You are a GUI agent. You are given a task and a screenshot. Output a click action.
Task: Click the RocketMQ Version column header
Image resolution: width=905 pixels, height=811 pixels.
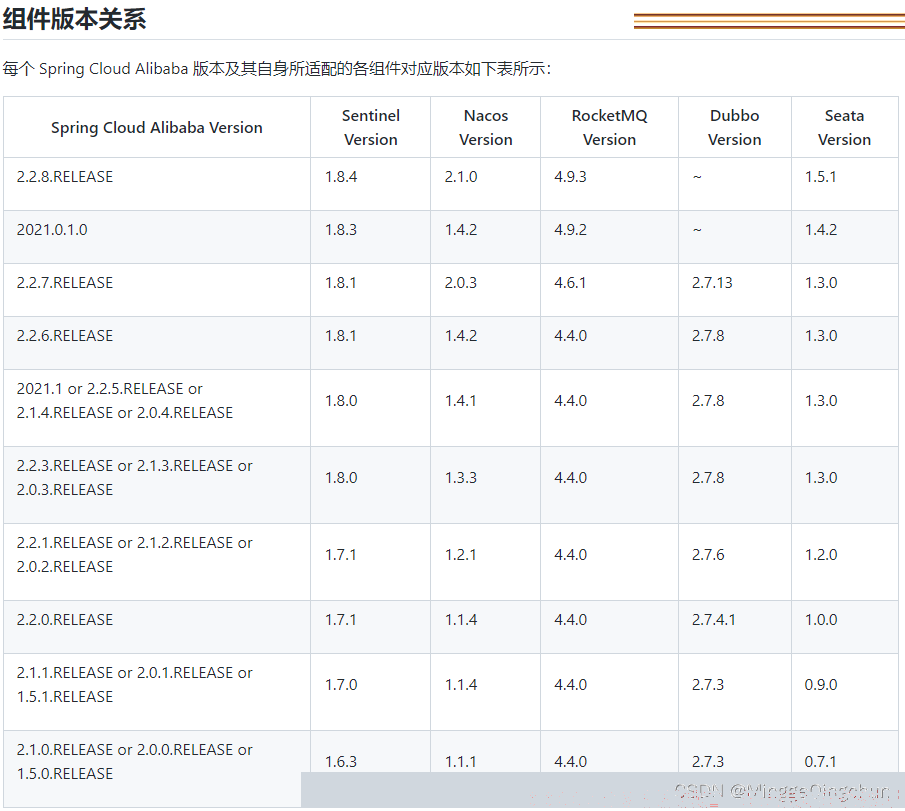pyautogui.click(x=609, y=128)
